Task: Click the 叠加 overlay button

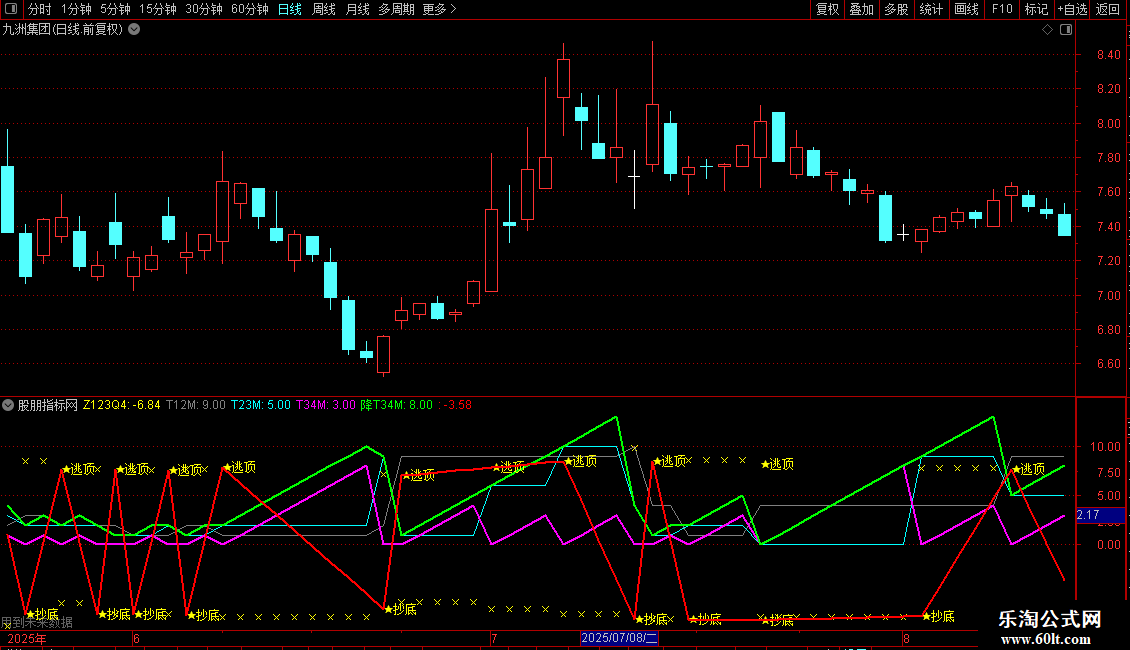Action: [x=862, y=9]
